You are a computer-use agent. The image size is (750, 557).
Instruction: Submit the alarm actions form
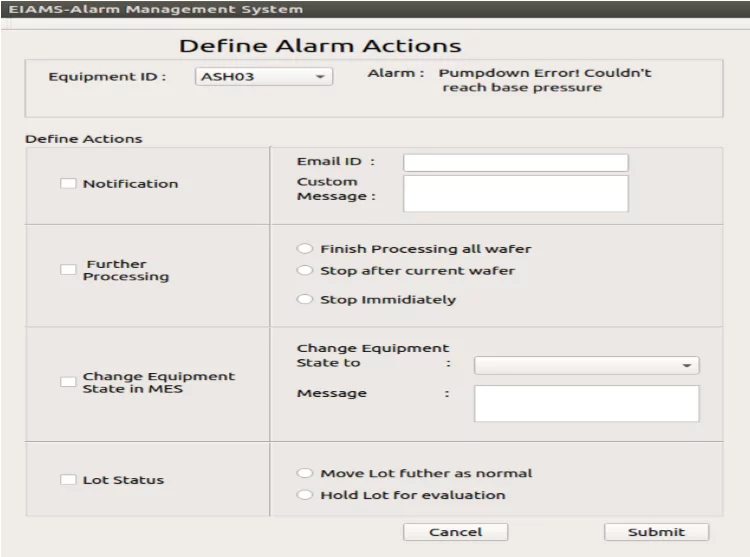[656, 532]
